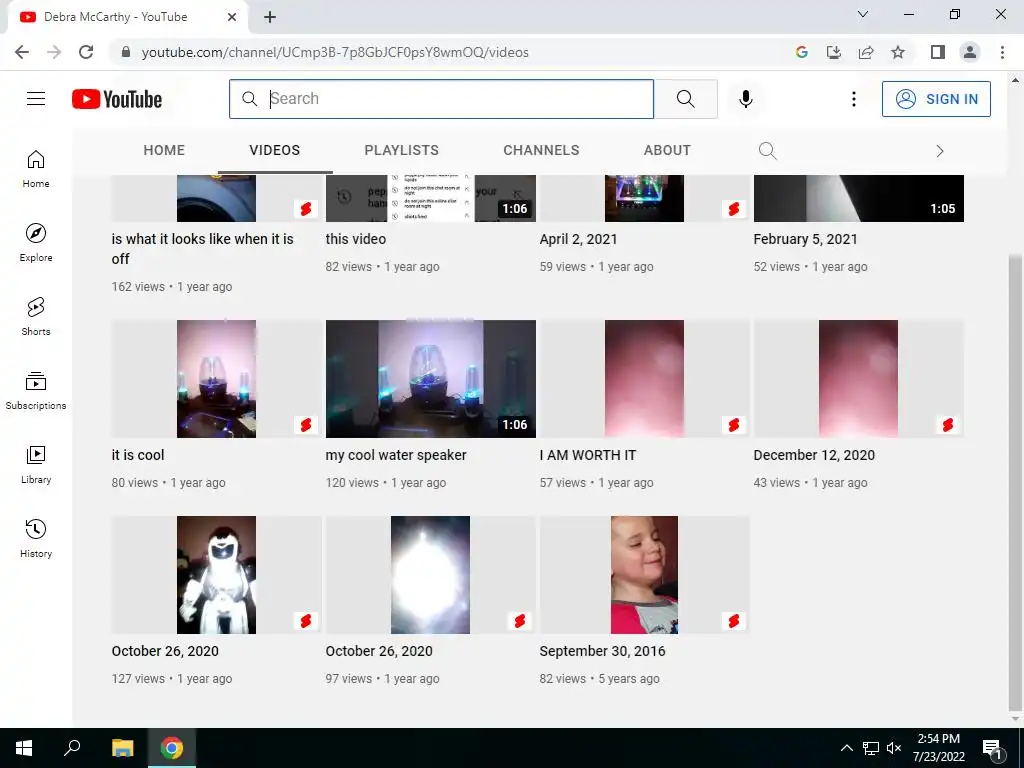Show hidden system tray icons
Viewport: 1024px width, 768px height.
[x=846, y=748]
